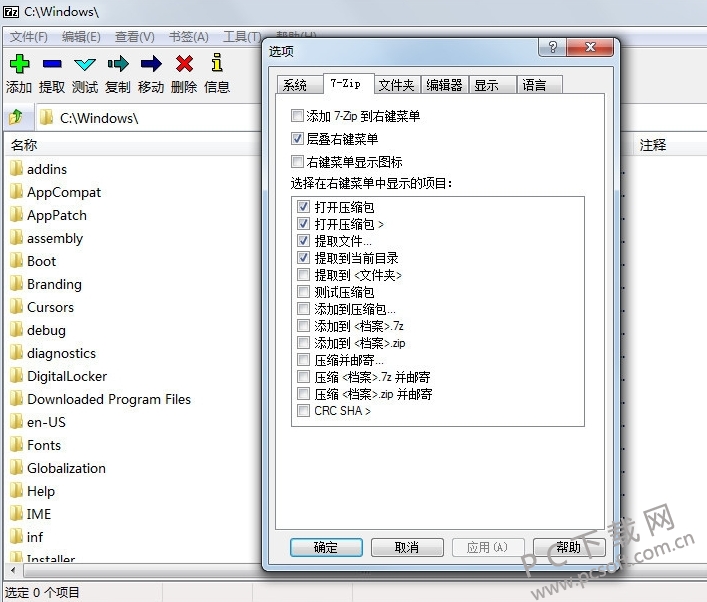
Task: Click the red X Delete (删除) icon
Action: pos(184,64)
